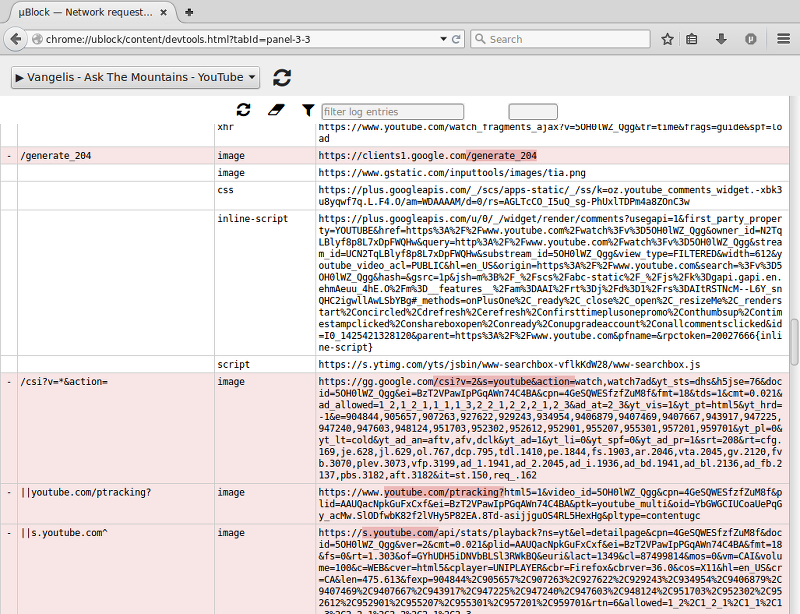Select the /generate_204 filter cell

click(116, 156)
